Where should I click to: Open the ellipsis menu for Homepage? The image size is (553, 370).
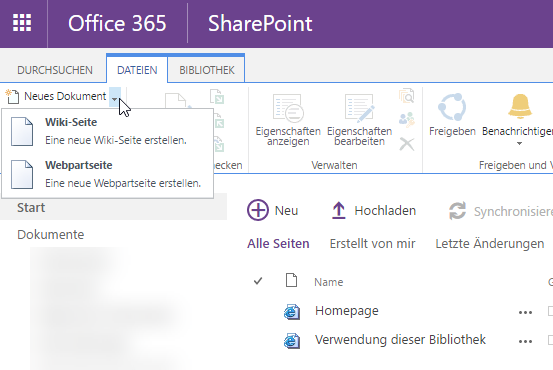(525, 313)
